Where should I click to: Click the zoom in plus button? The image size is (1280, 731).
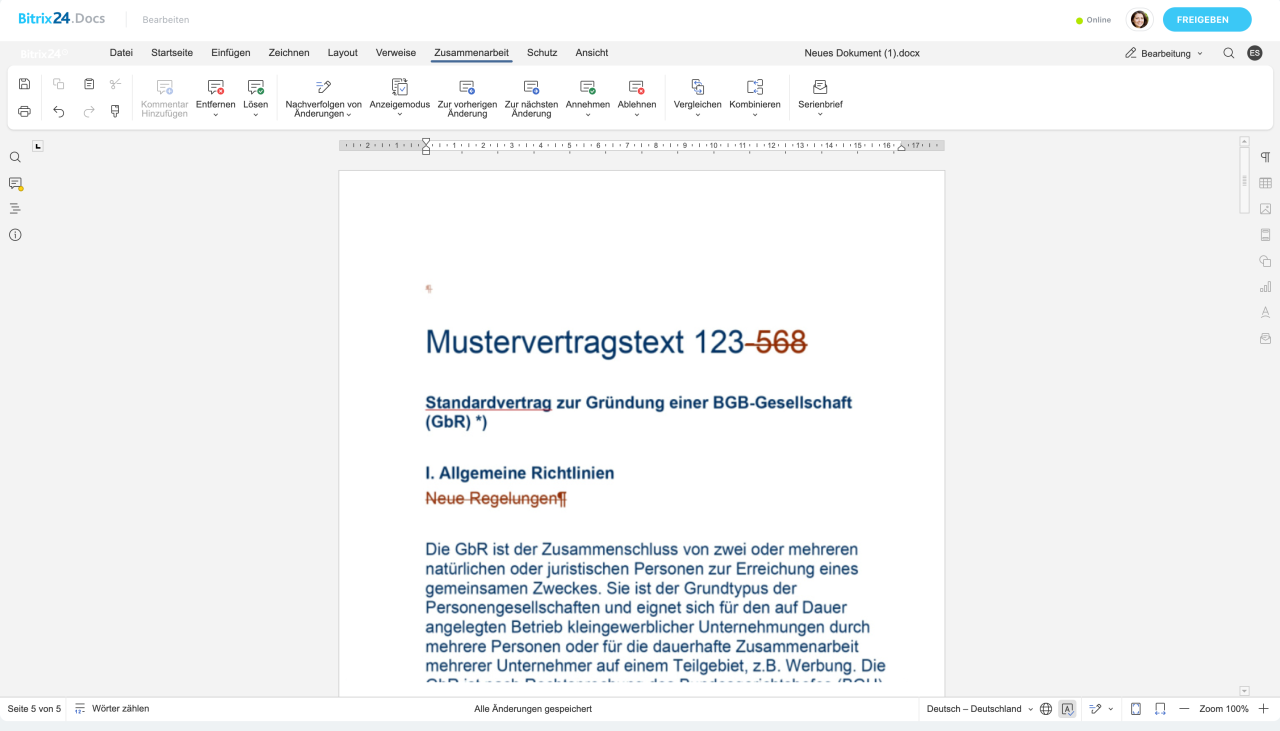(x=1264, y=709)
